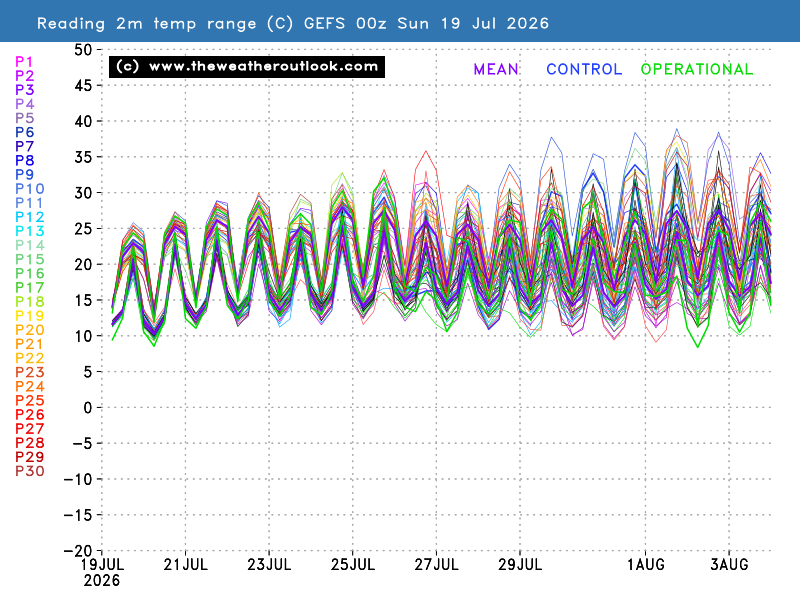This screenshot has width=800, height=600.
Task: Click the P10 legend label
Action: (30, 189)
